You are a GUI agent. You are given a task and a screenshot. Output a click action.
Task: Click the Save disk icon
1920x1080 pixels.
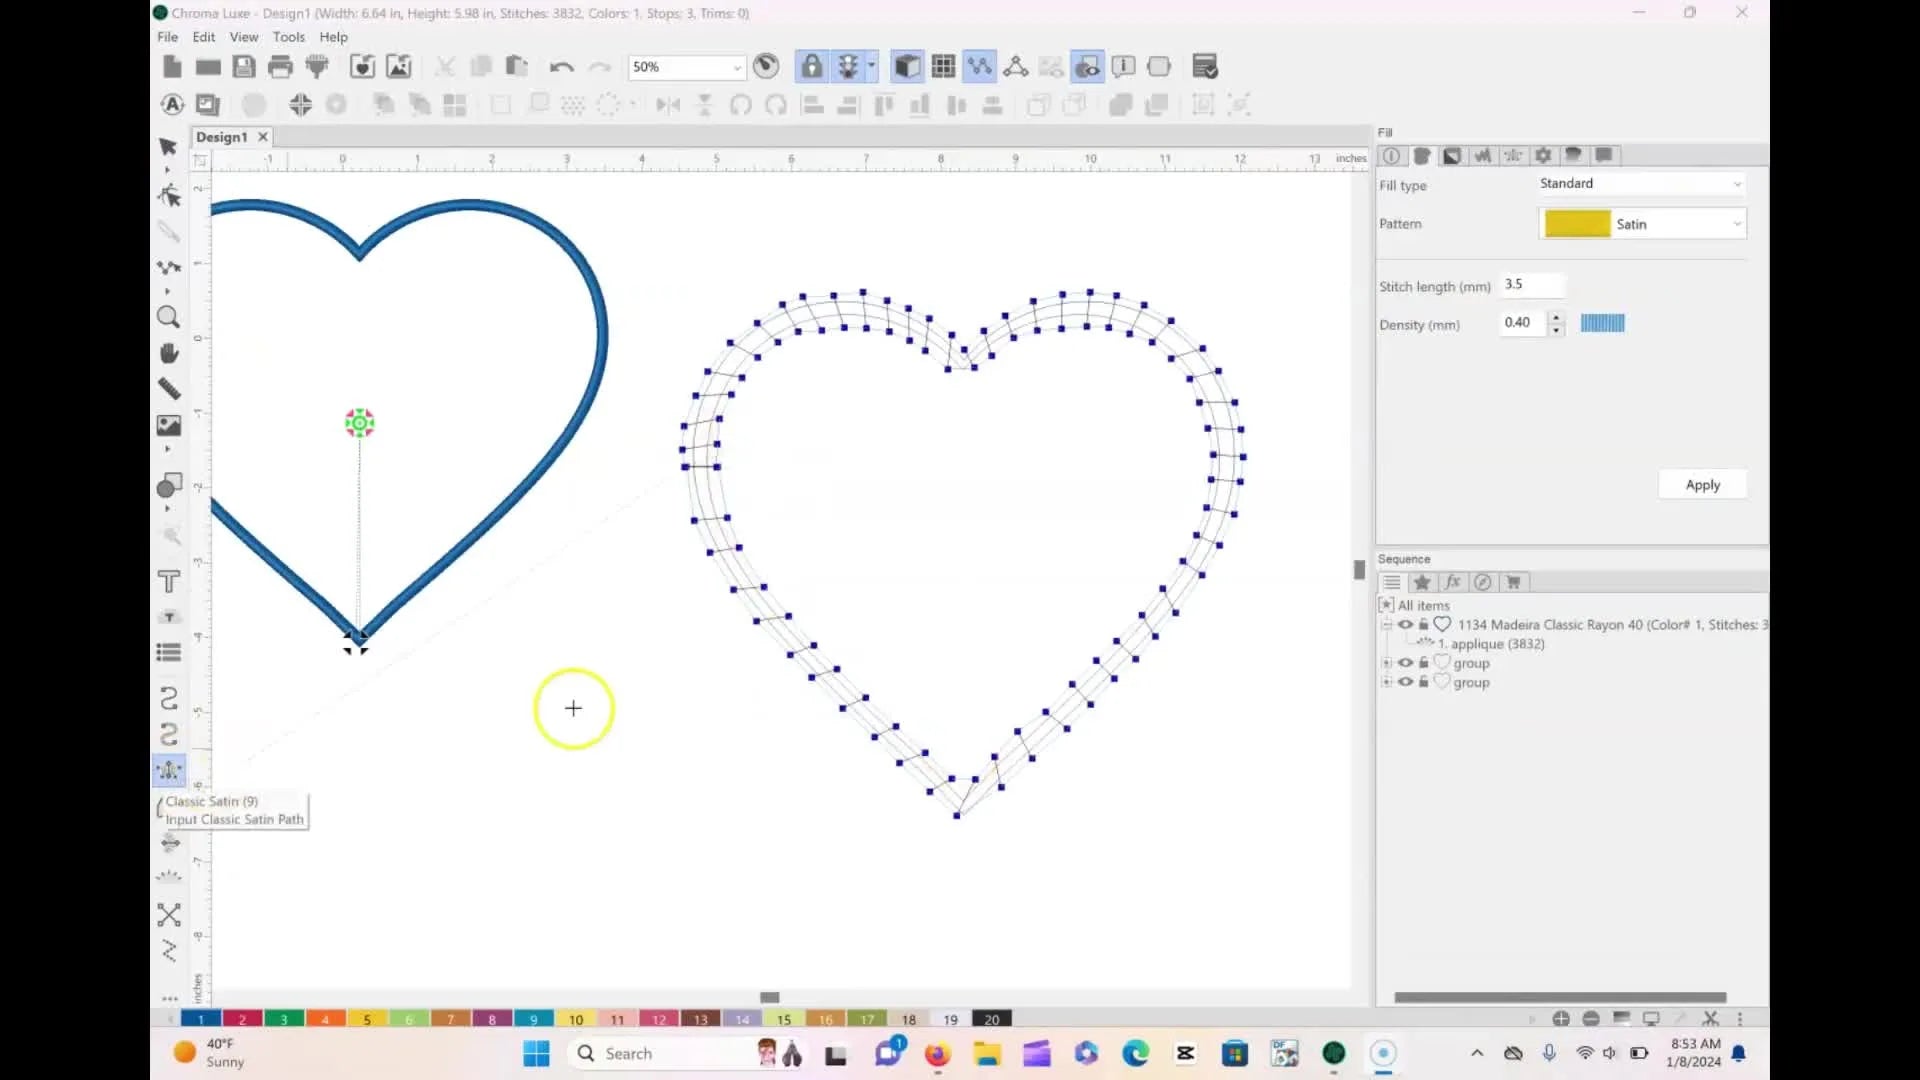coord(244,67)
